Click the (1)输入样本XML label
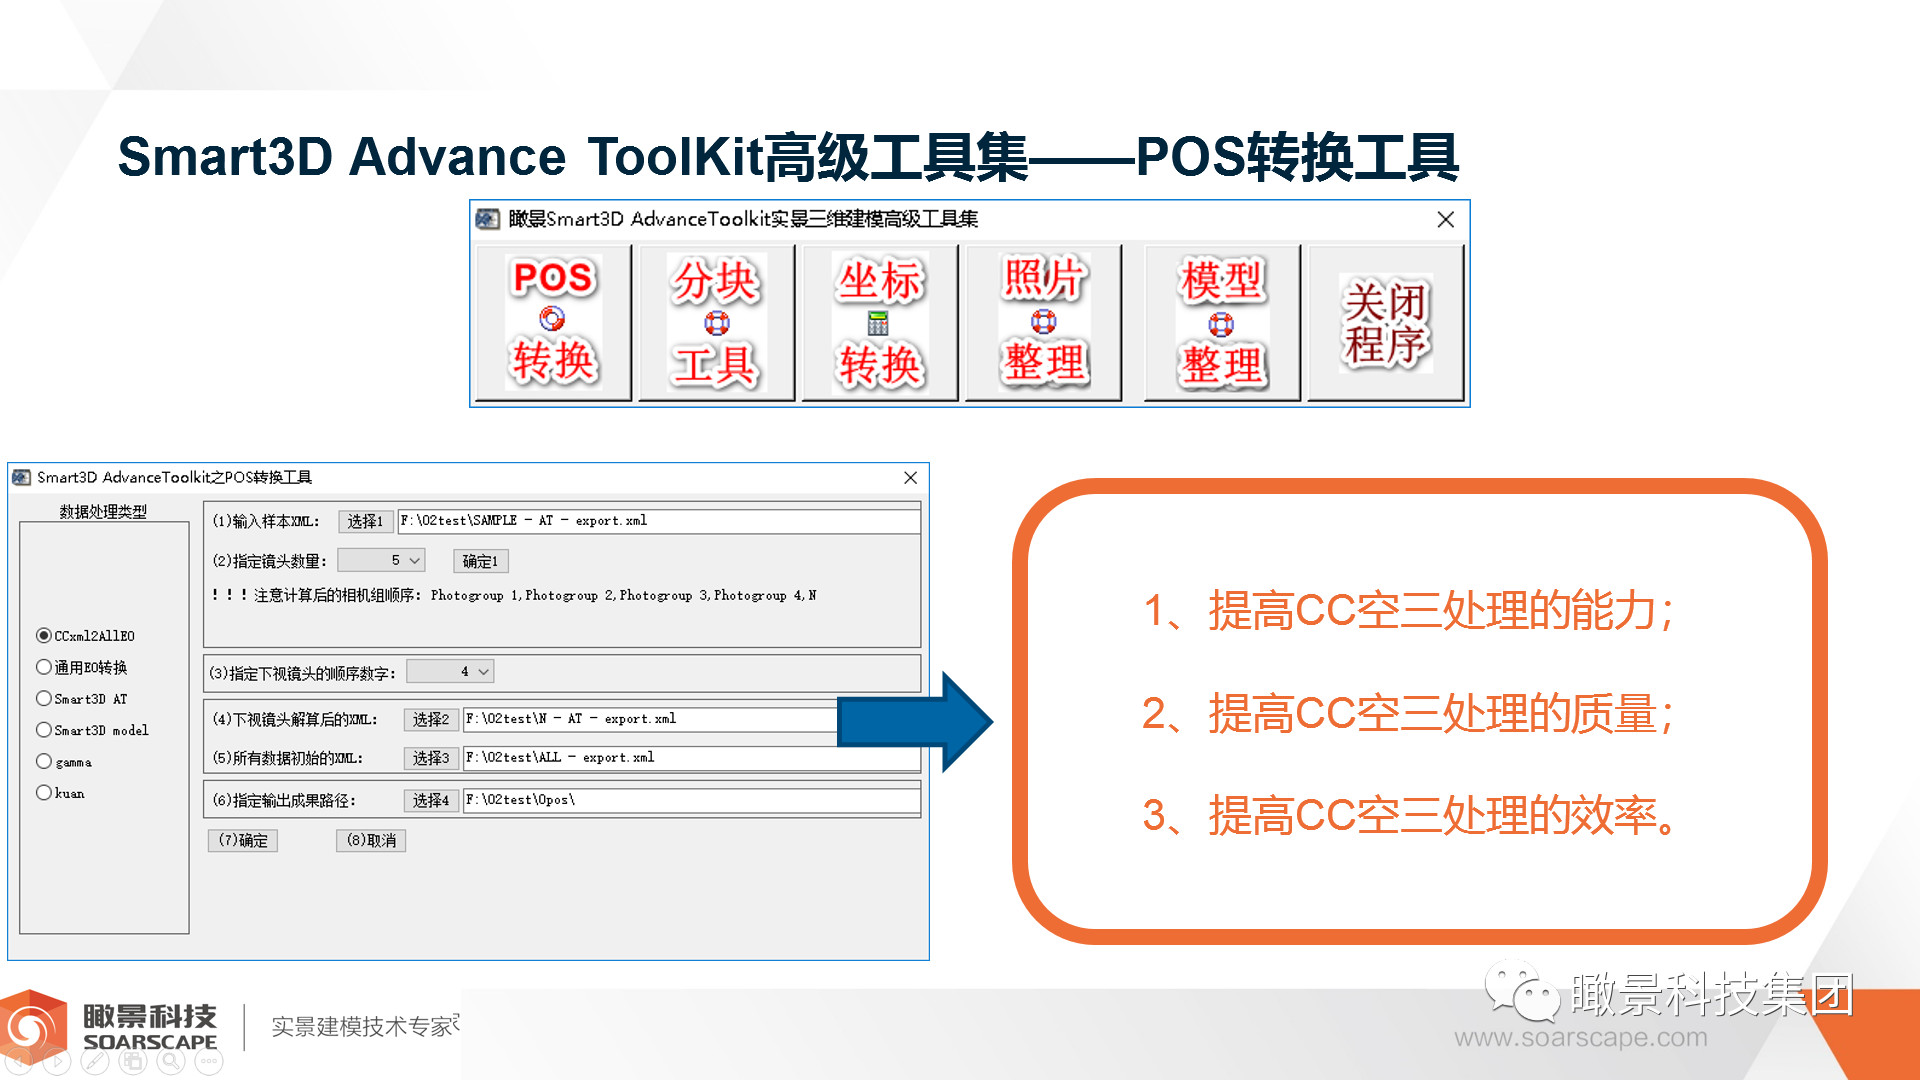 (x=266, y=521)
